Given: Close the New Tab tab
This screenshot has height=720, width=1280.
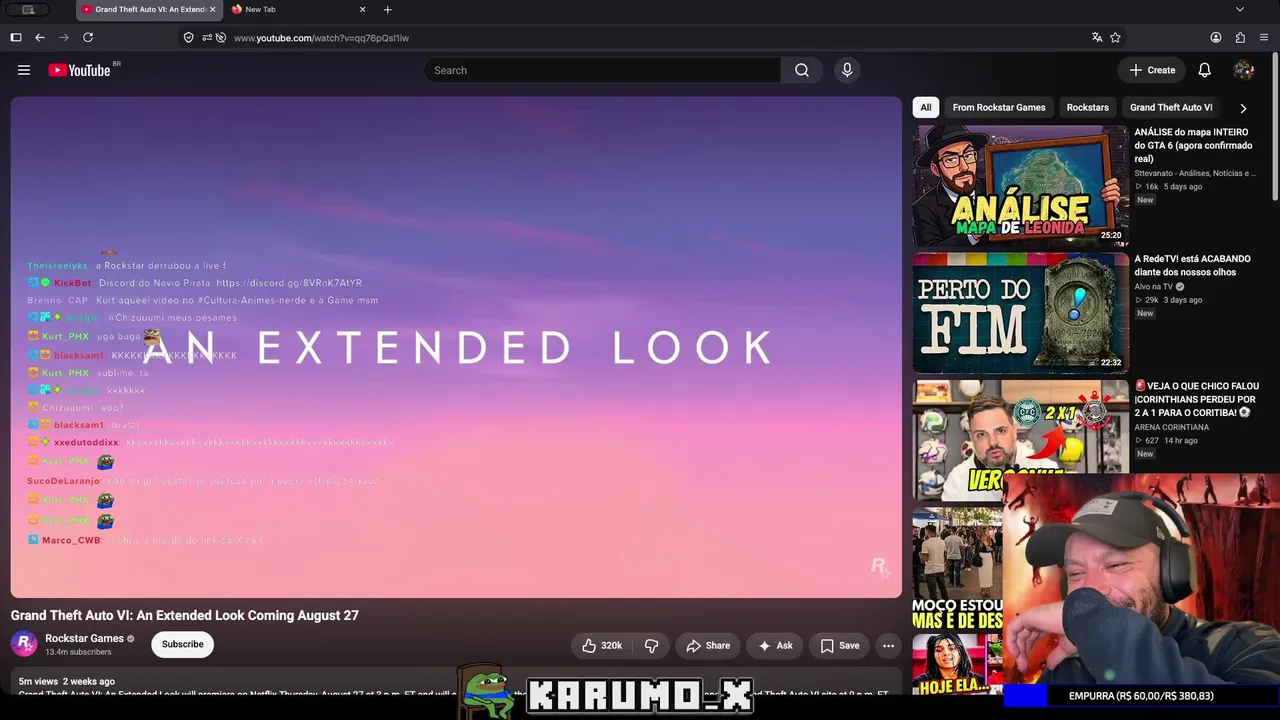Looking at the screenshot, I should coord(362,10).
